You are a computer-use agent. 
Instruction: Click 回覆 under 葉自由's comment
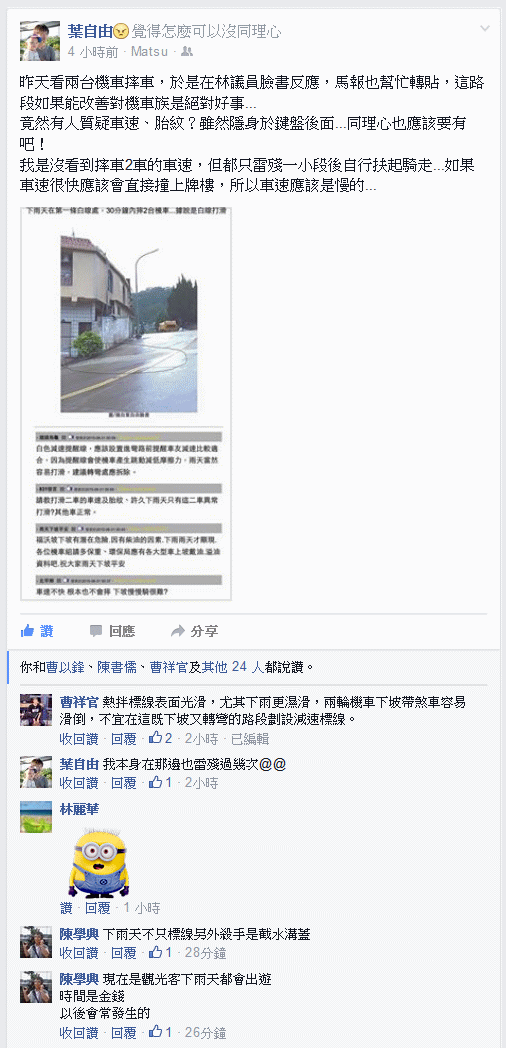[124, 783]
